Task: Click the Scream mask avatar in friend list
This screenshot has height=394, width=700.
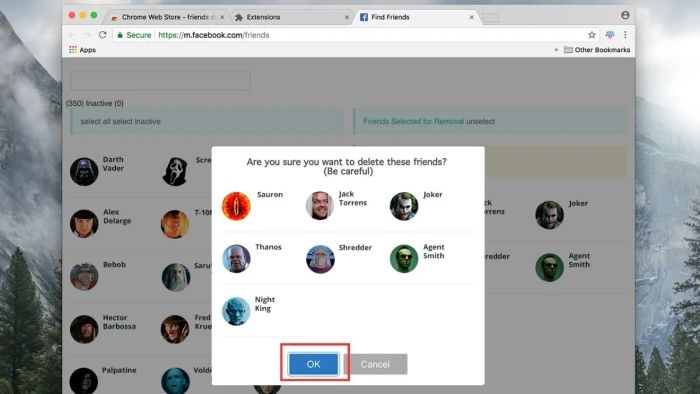Action: click(175, 171)
